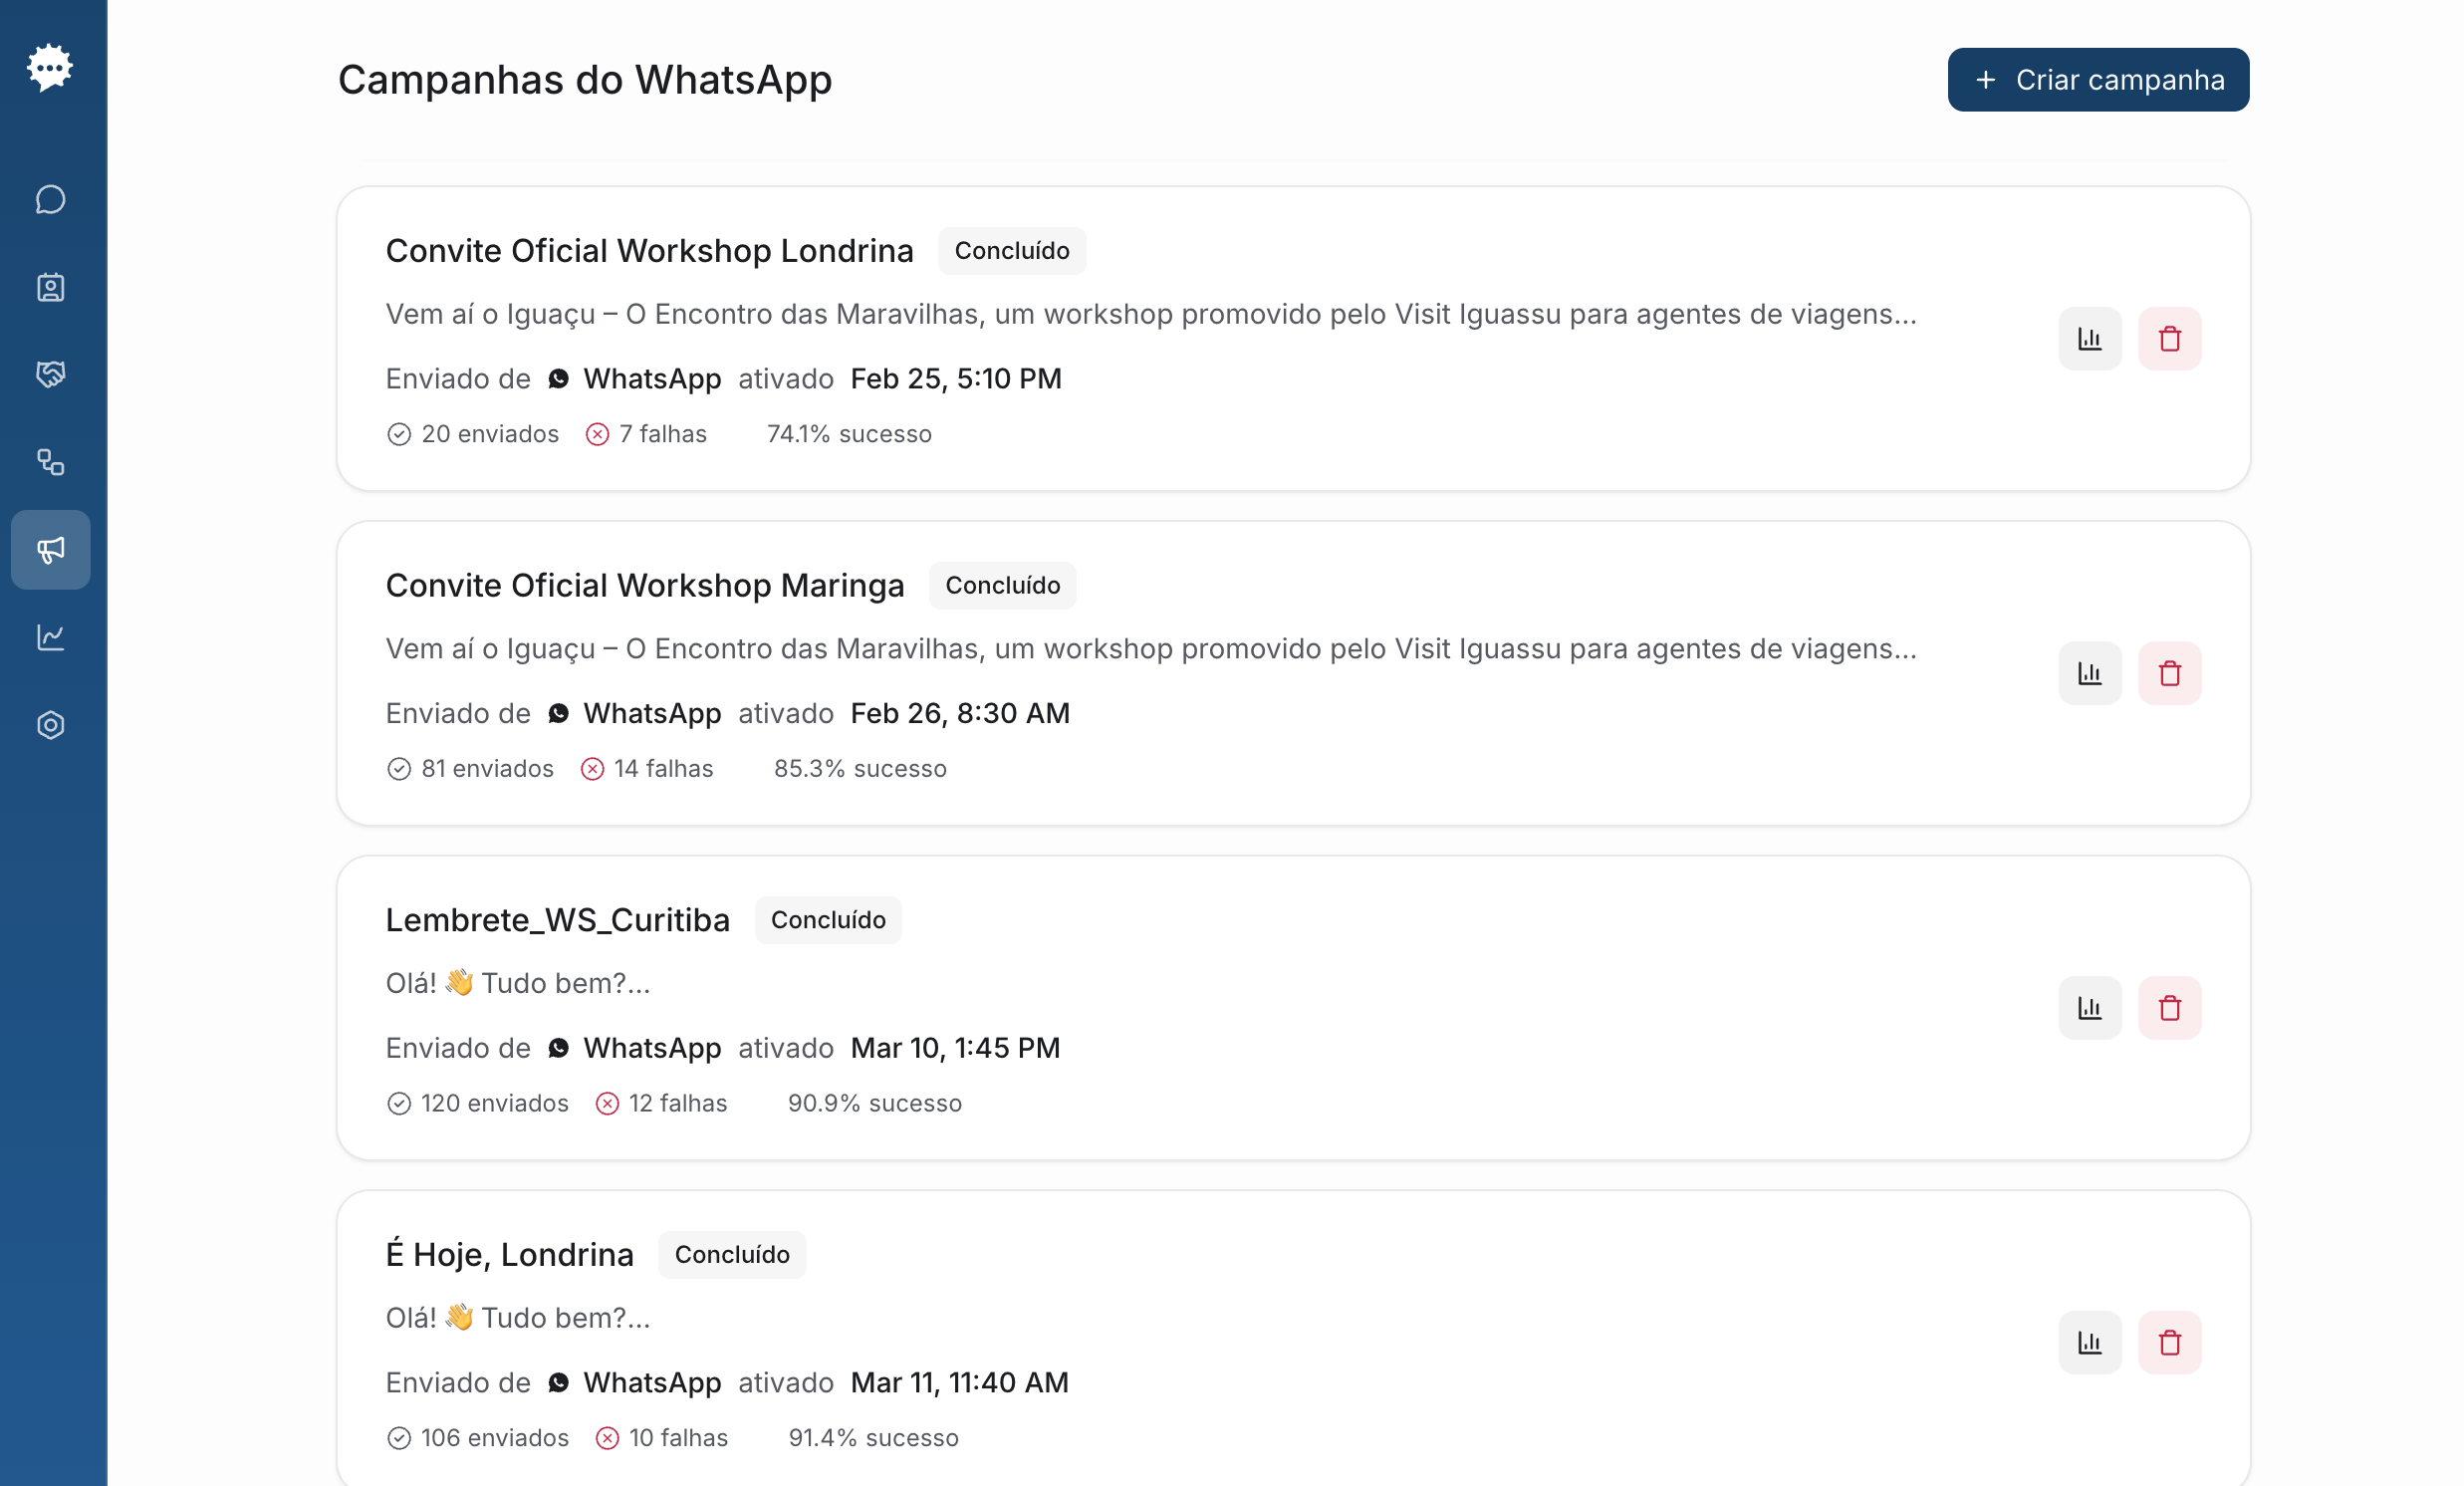View statistics for Convite Oficial Workshop Londrina
2464x1486 pixels.
(x=2090, y=338)
